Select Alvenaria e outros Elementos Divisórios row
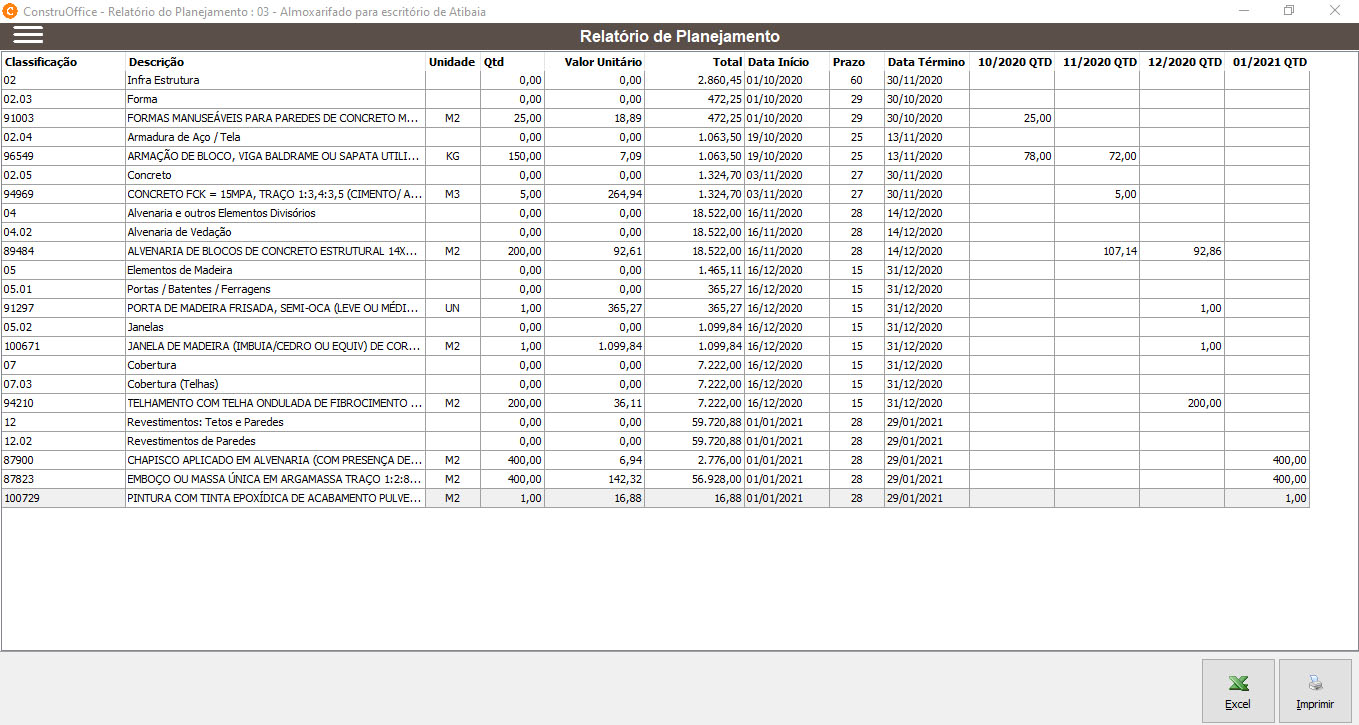 tap(655, 213)
